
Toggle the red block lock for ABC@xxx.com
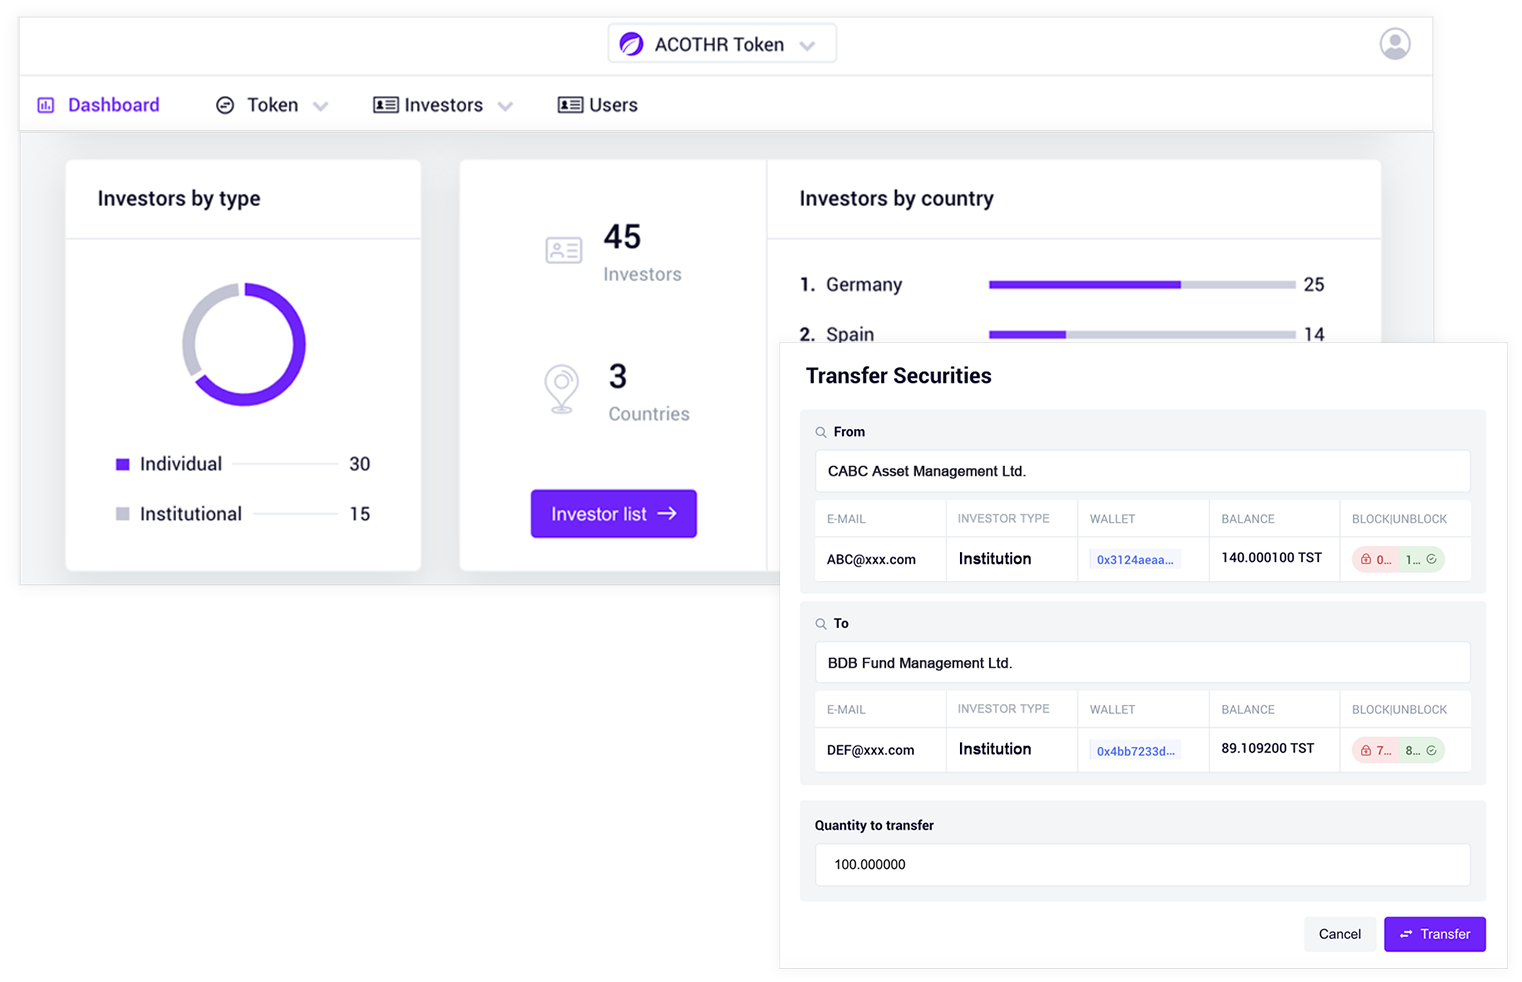coord(1376,559)
